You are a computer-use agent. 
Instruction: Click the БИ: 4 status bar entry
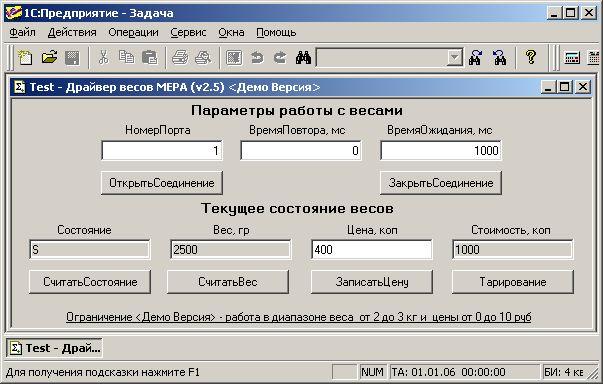point(564,372)
